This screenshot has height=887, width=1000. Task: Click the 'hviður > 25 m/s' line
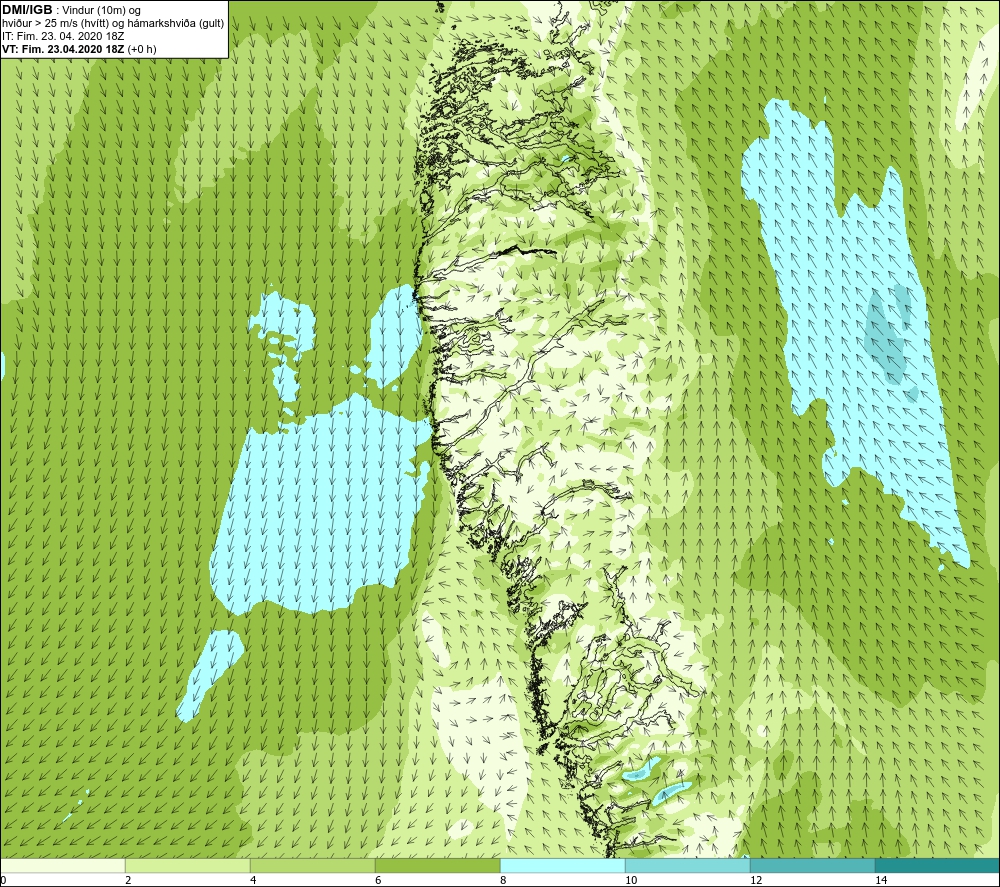pos(113,24)
